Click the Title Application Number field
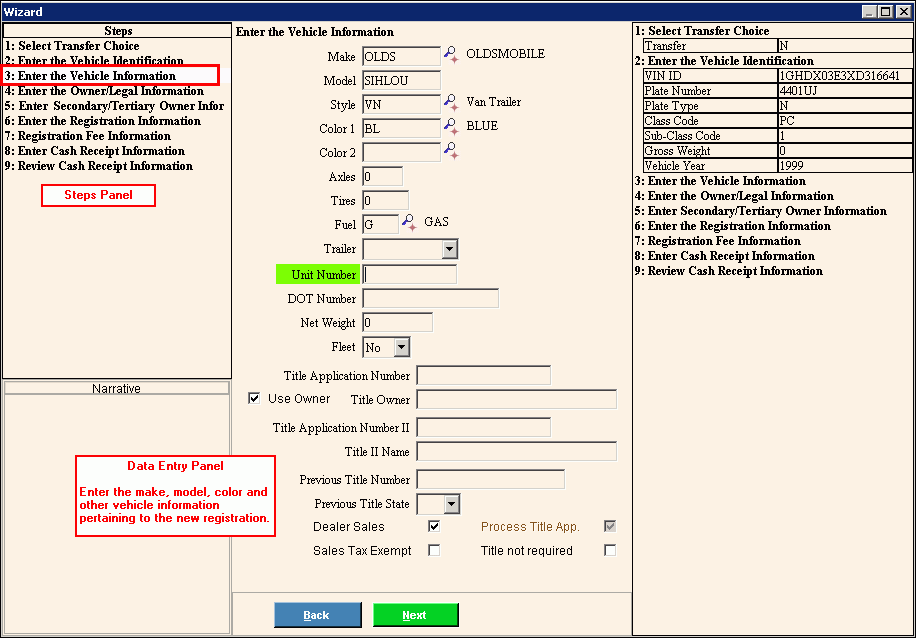 tap(484, 376)
